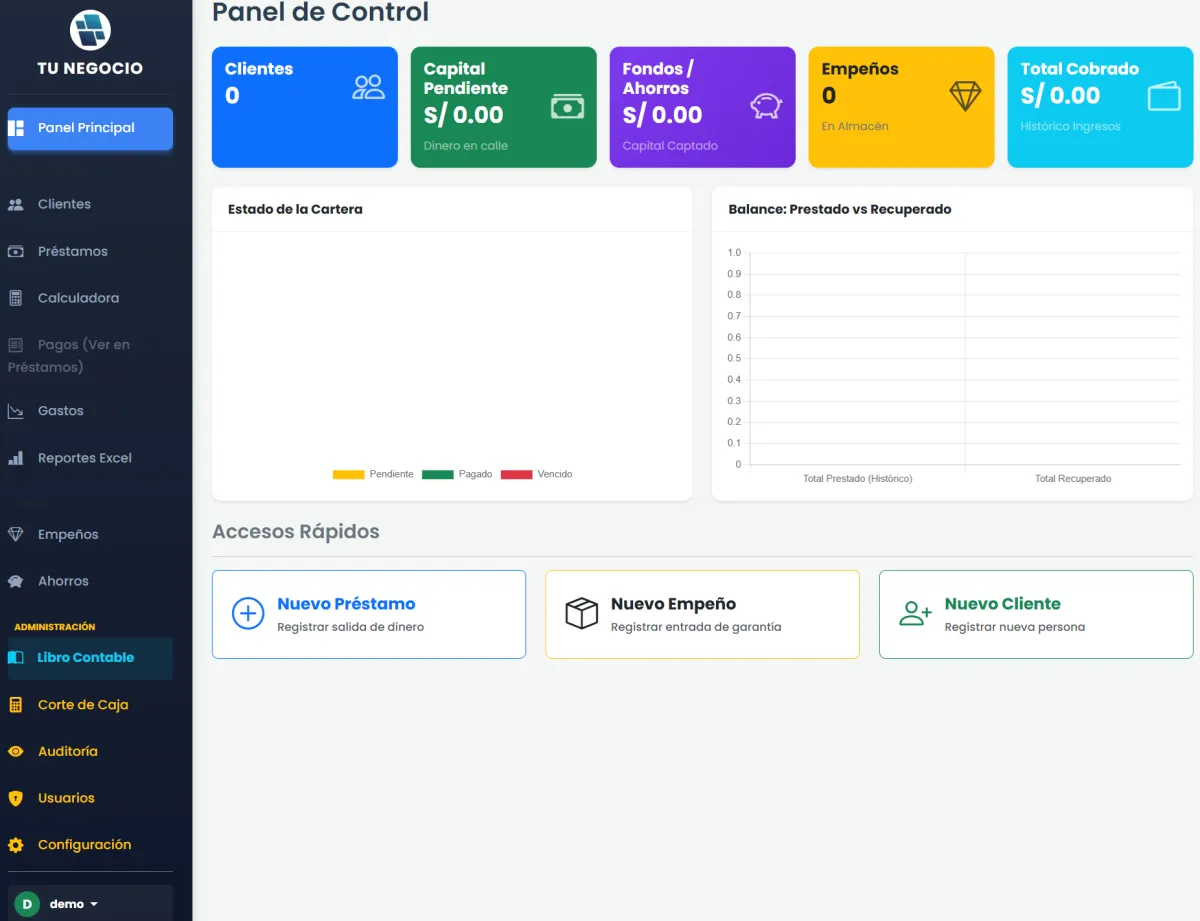The height and width of the screenshot is (921, 1200).
Task: Go to the Clientes section
Action: (x=90, y=204)
